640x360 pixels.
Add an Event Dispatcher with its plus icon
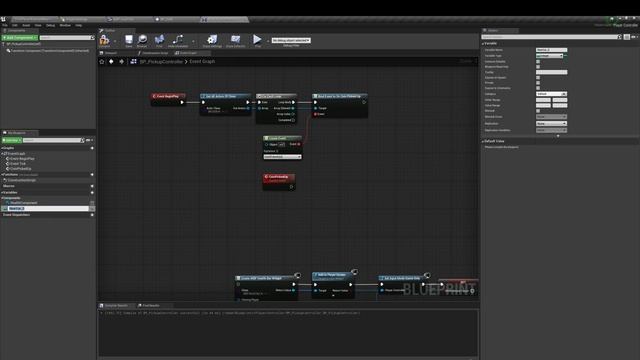[x=92, y=215]
